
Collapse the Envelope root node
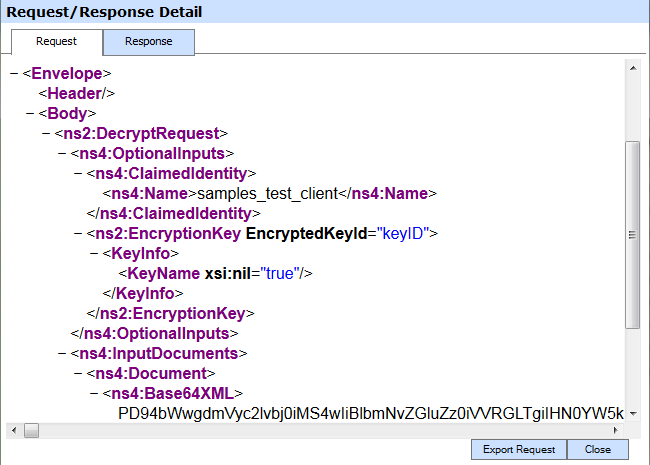pyautogui.click(x=13, y=73)
